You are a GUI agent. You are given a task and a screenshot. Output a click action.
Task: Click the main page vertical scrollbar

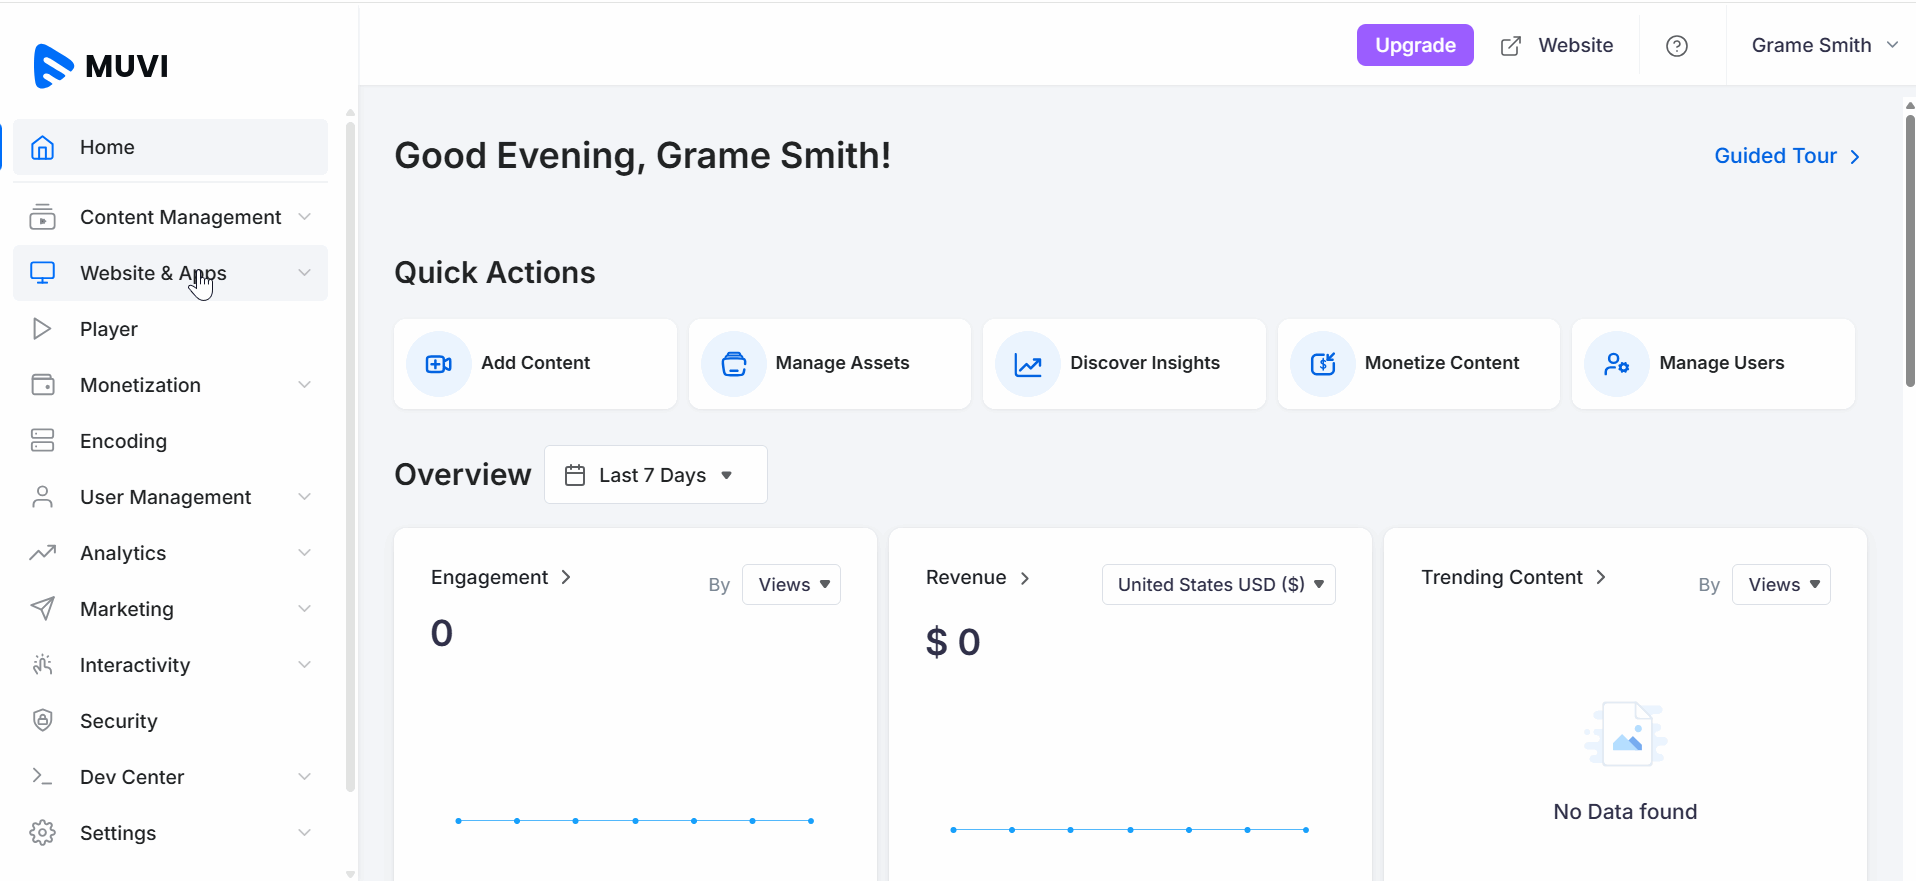coord(1909,250)
